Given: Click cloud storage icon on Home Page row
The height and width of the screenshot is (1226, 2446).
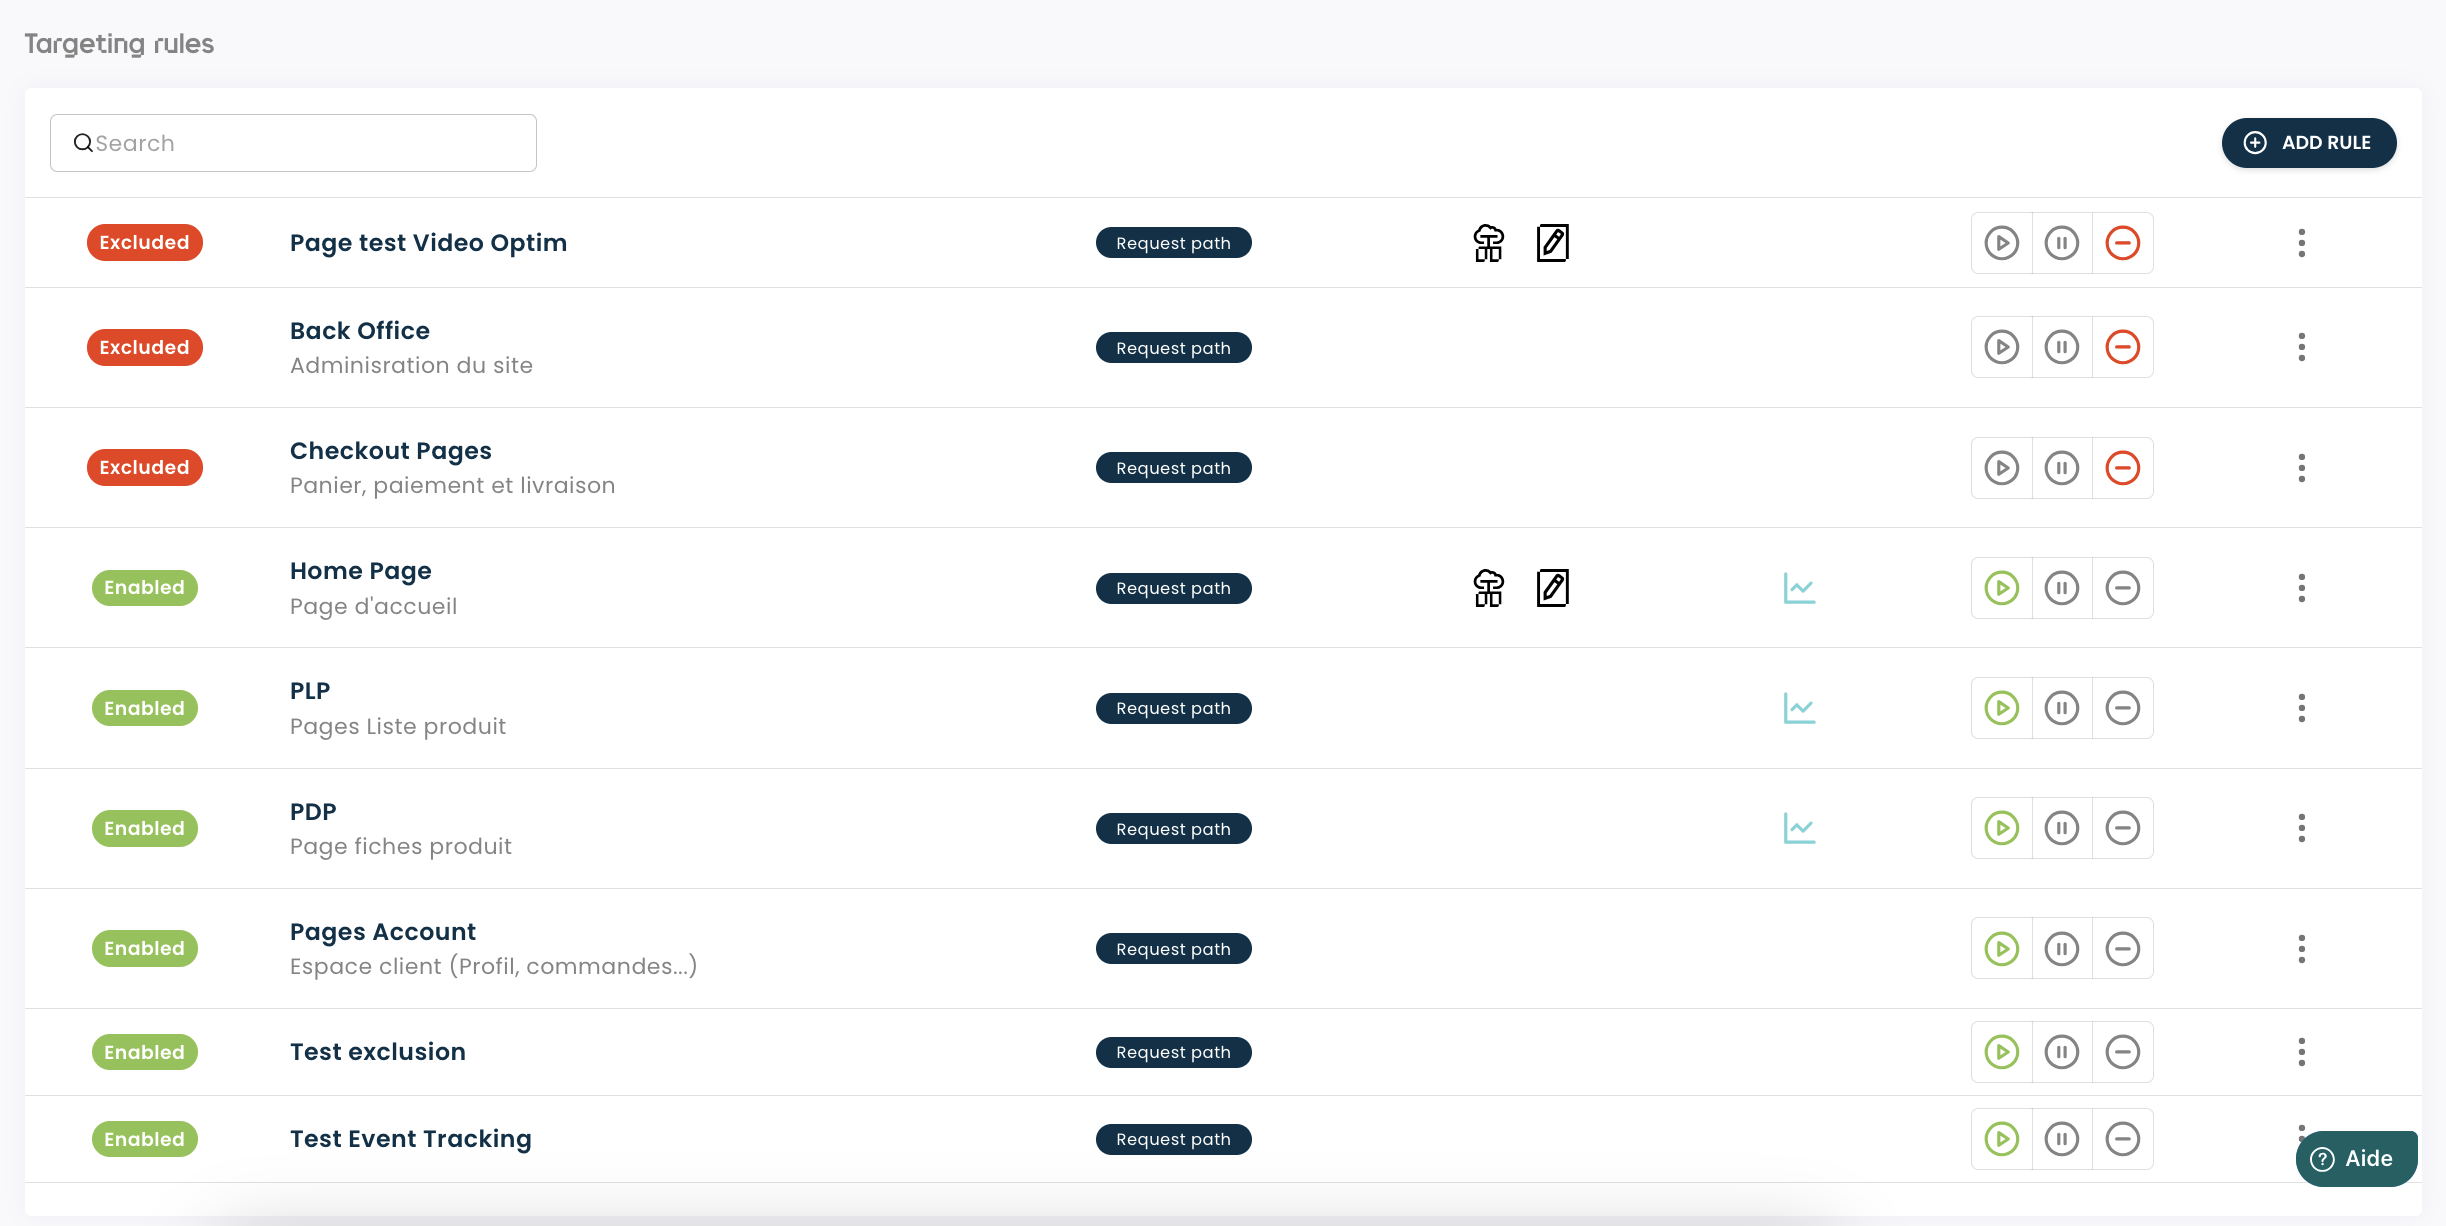Looking at the screenshot, I should coord(1488,588).
